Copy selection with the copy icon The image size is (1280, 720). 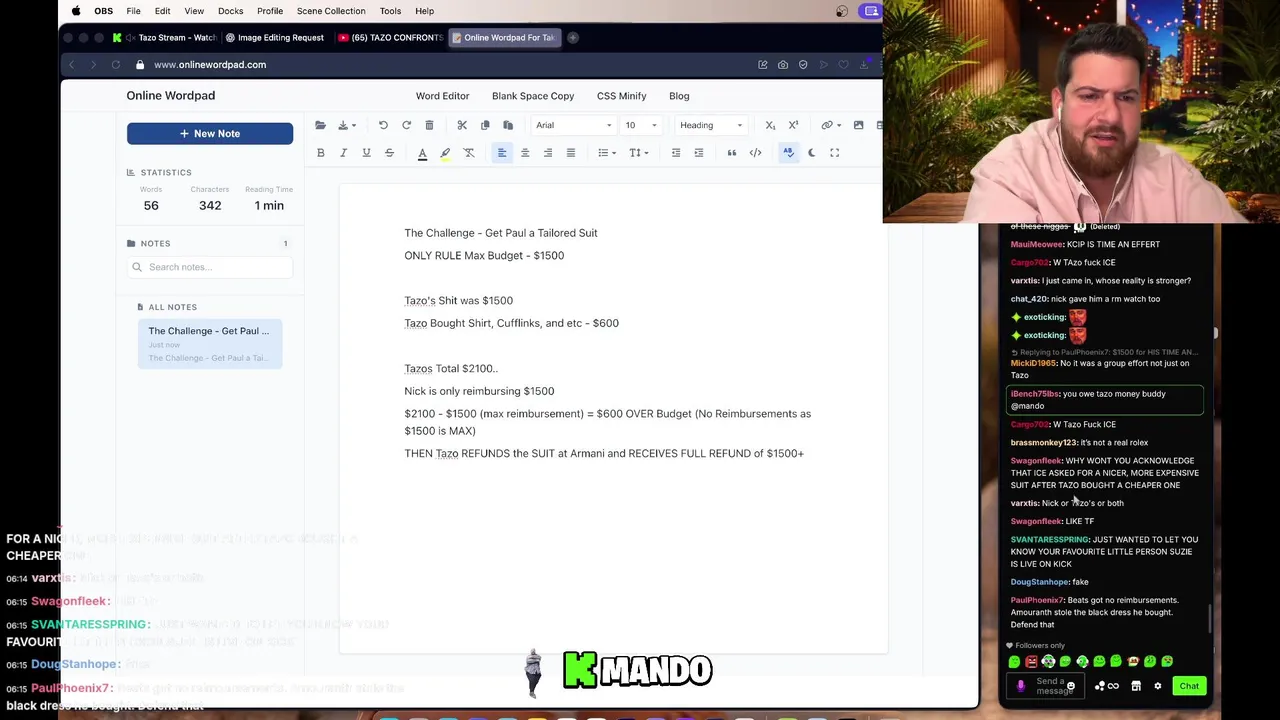point(485,125)
